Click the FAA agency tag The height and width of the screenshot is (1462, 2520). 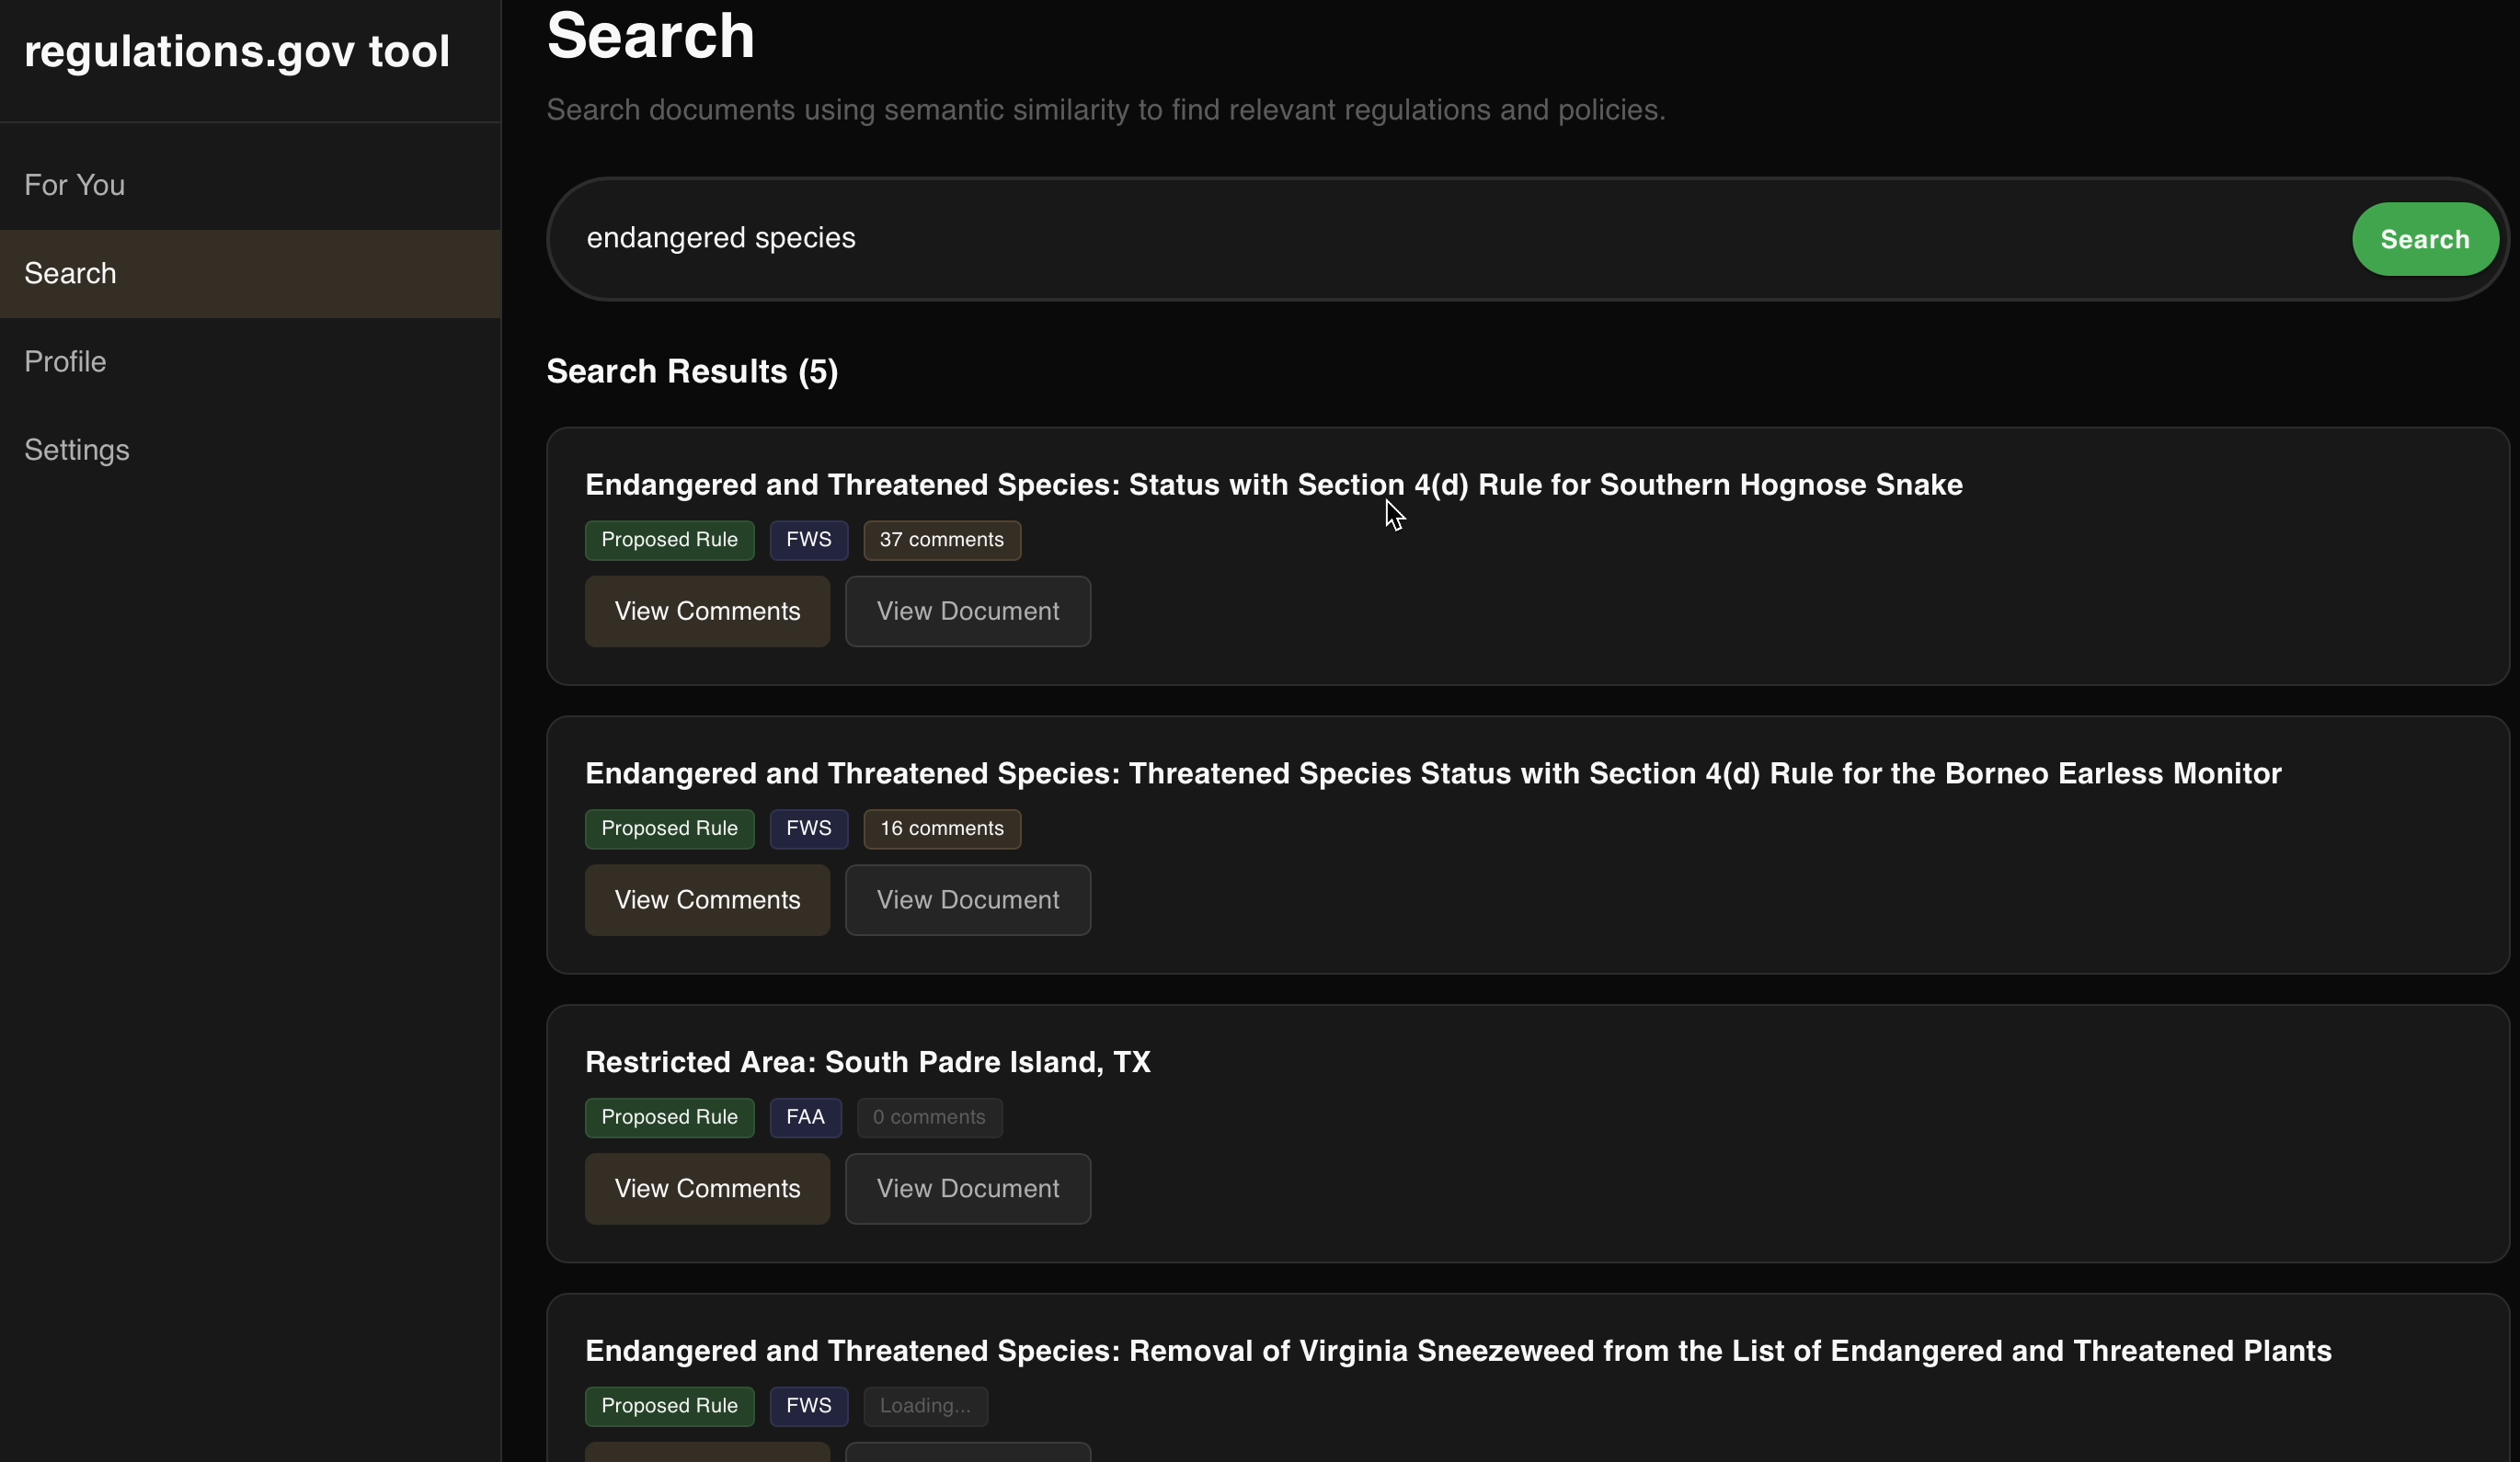pos(805,1117)
